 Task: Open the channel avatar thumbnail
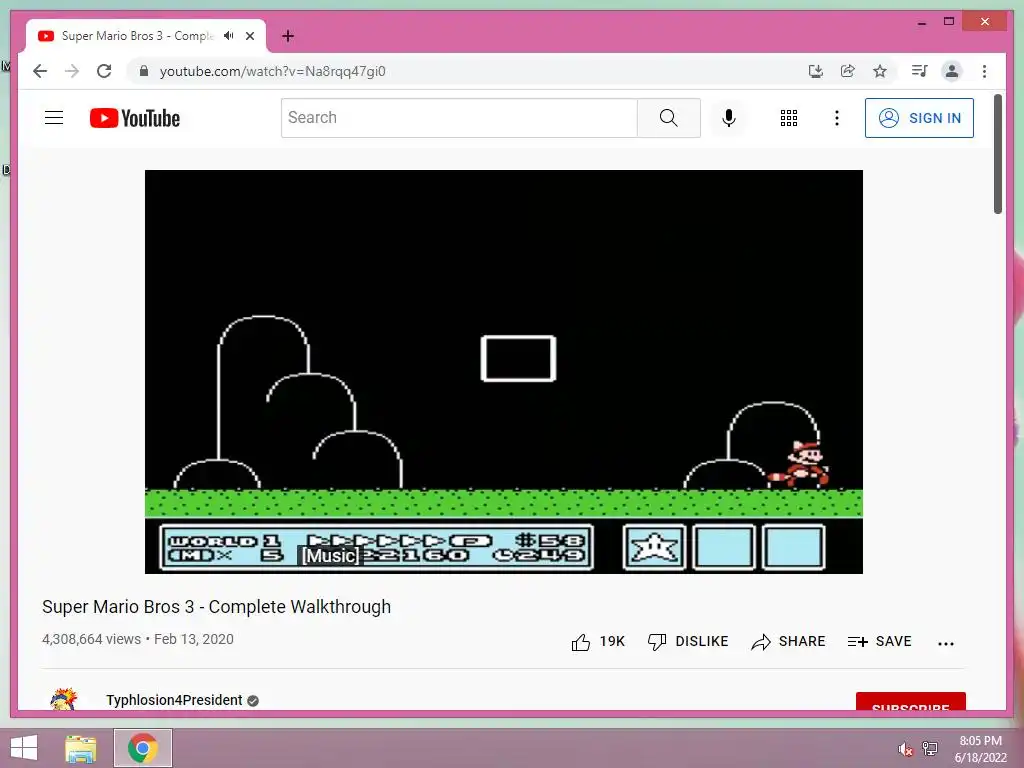[x=63, y=699]
